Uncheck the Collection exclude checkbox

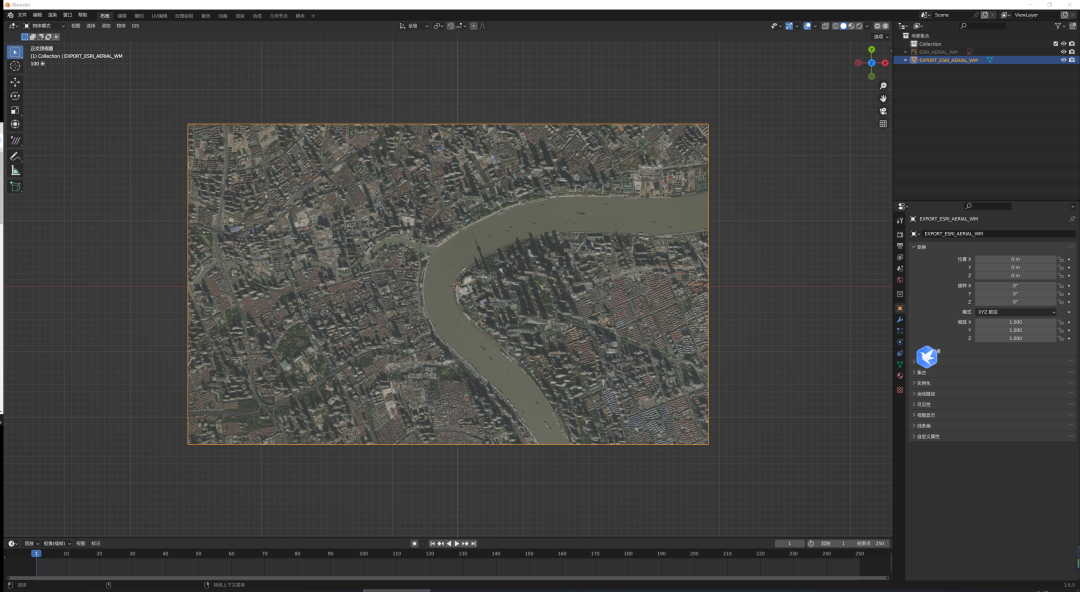[1055, 44]
